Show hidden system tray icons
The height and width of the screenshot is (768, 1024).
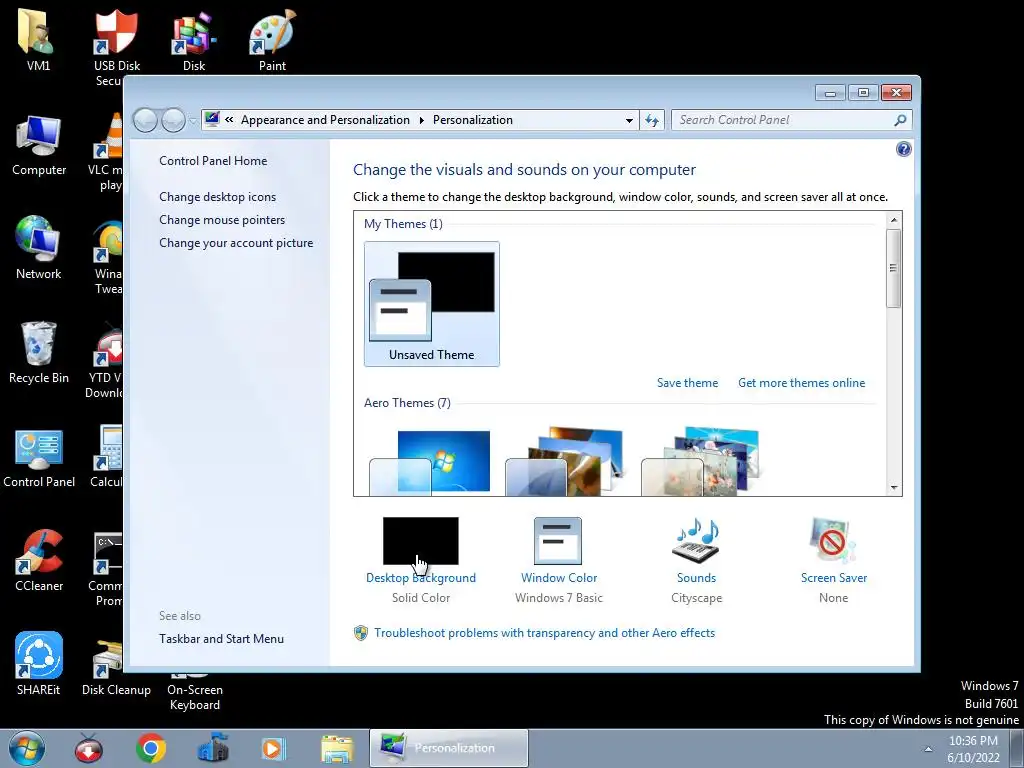(x=928, y=749)
